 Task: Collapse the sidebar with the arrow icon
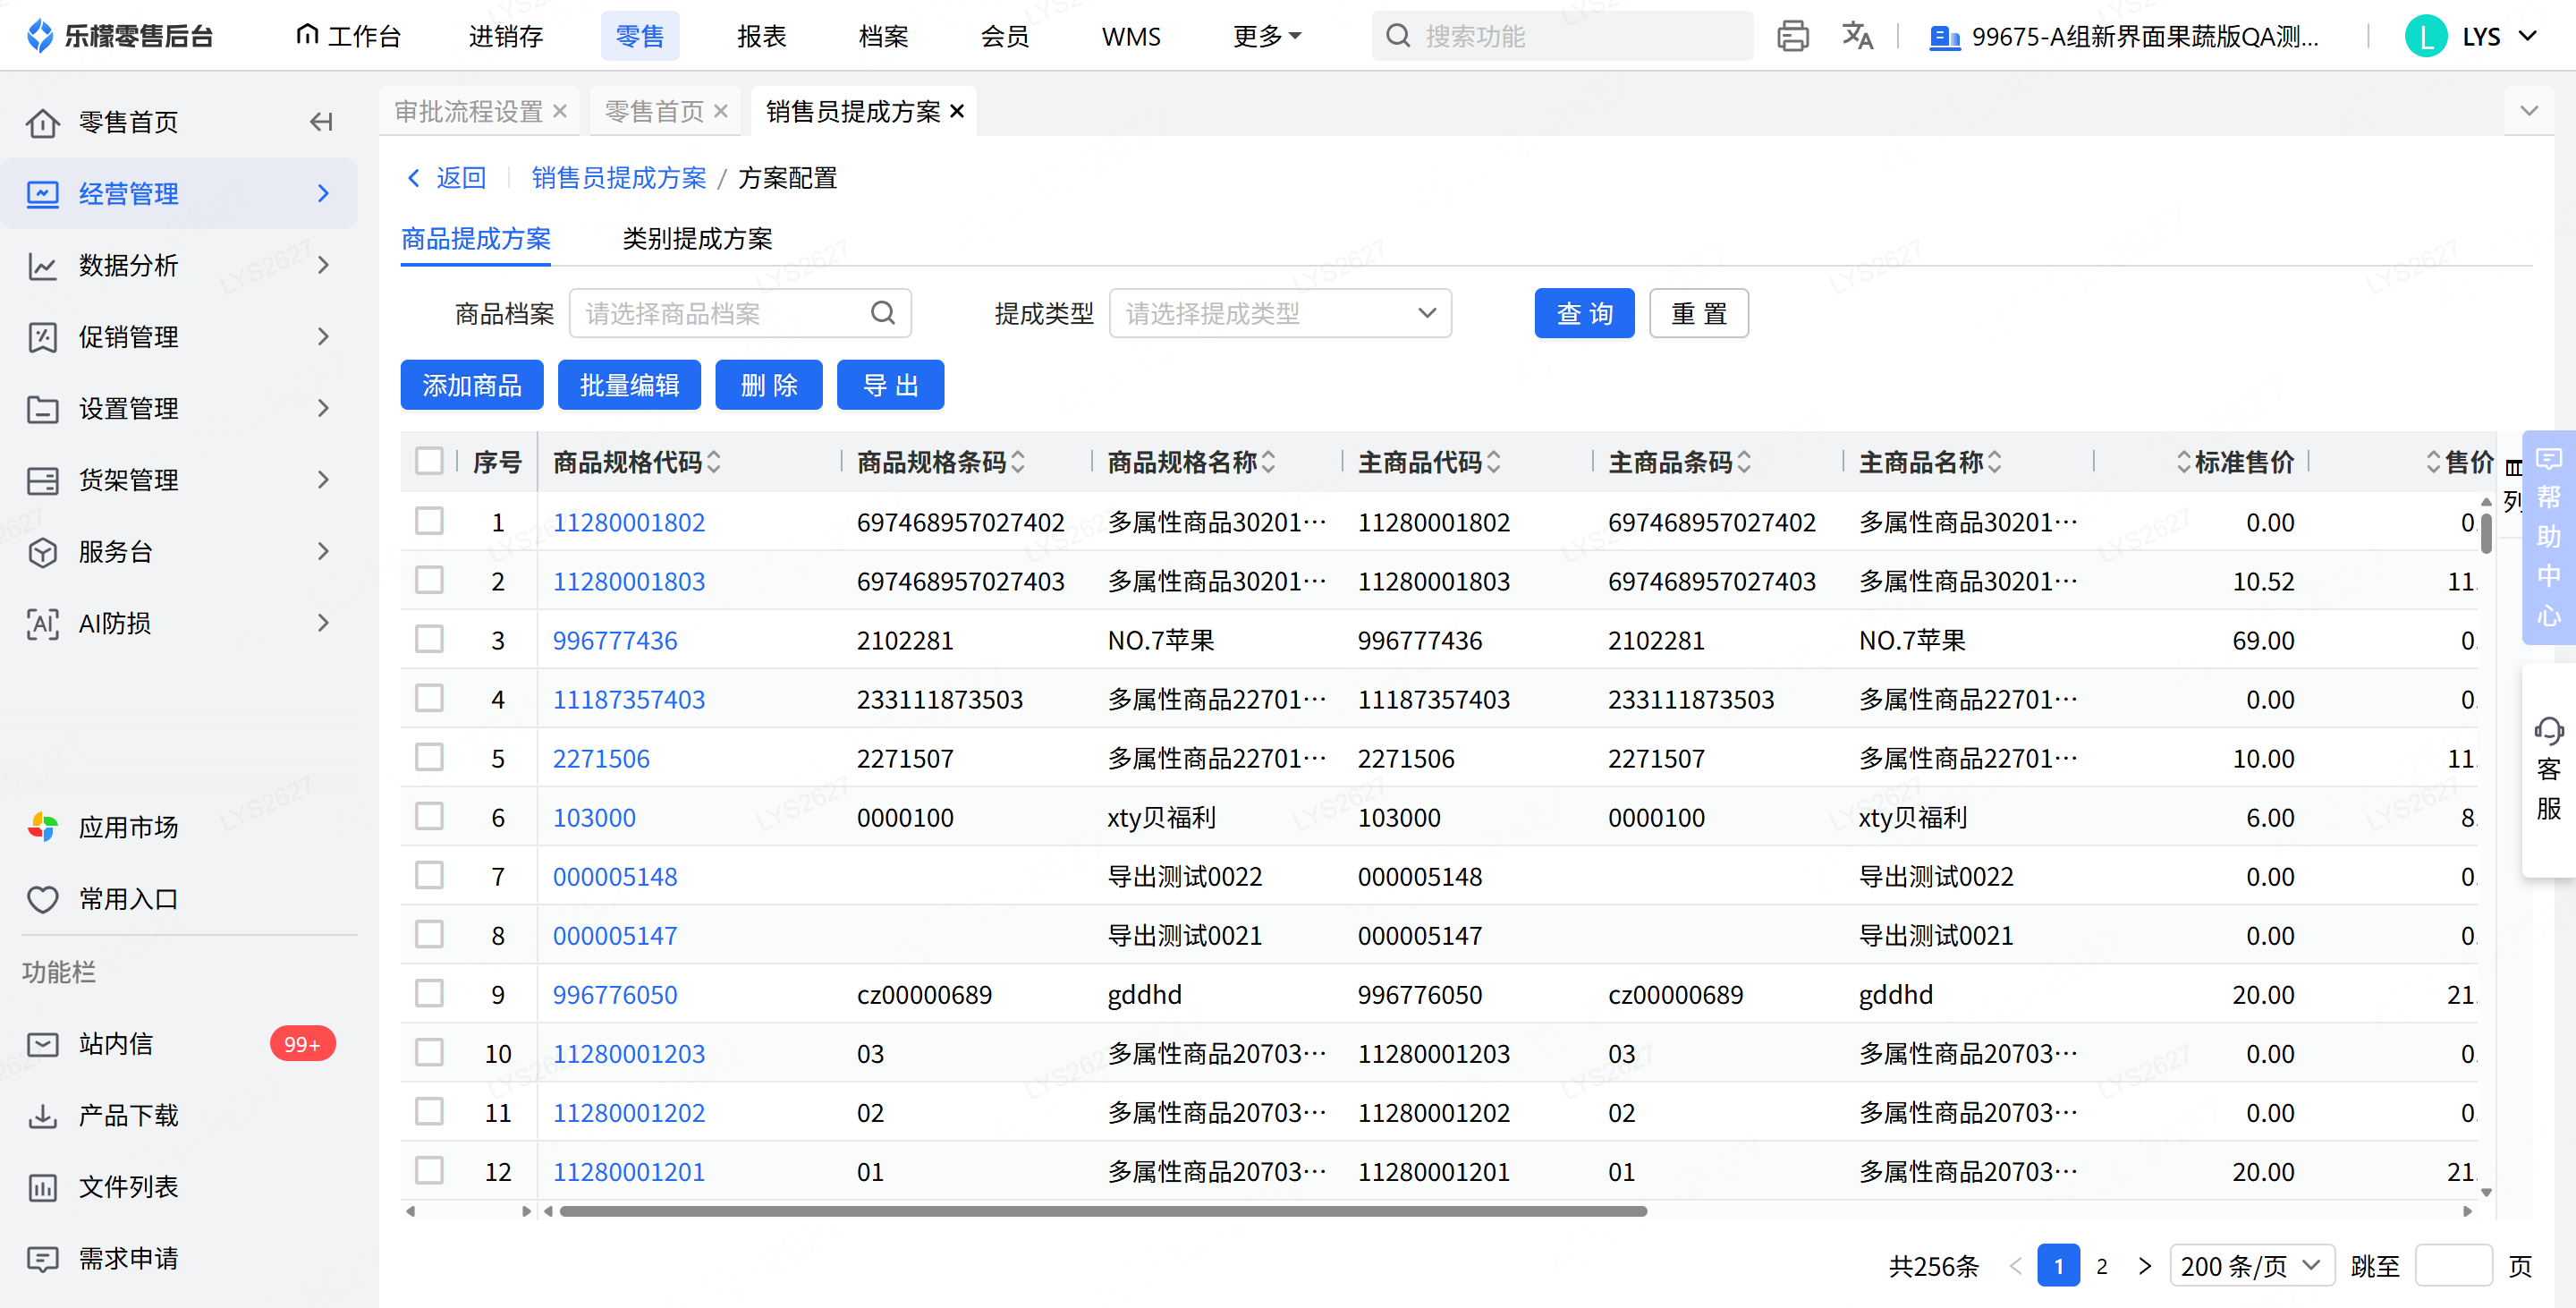321,122
